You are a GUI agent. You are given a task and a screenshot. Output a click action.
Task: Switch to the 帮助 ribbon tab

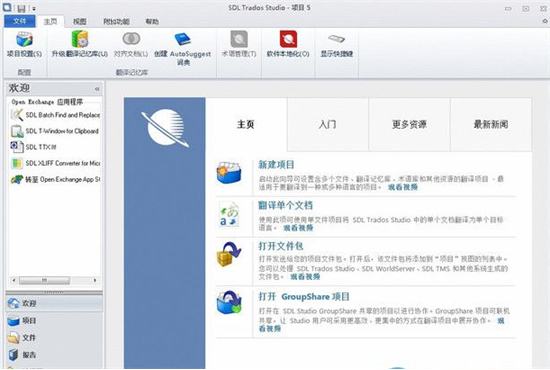(152, 21)
